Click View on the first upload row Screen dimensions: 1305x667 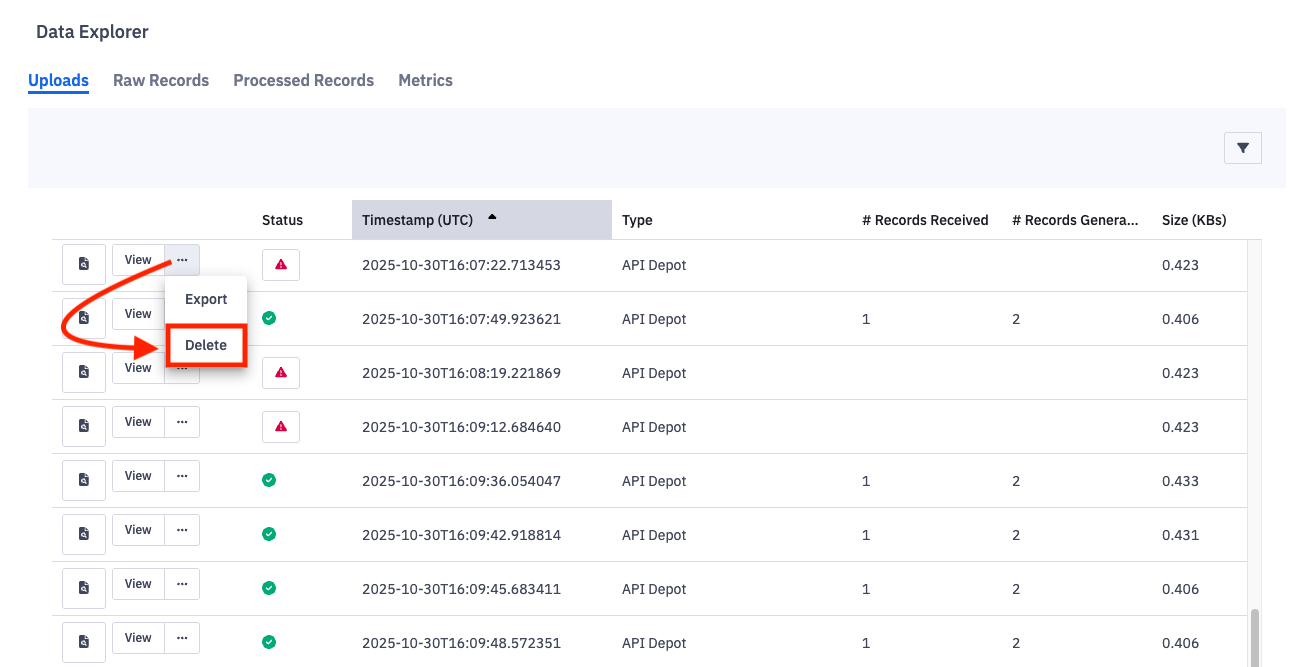137,259
